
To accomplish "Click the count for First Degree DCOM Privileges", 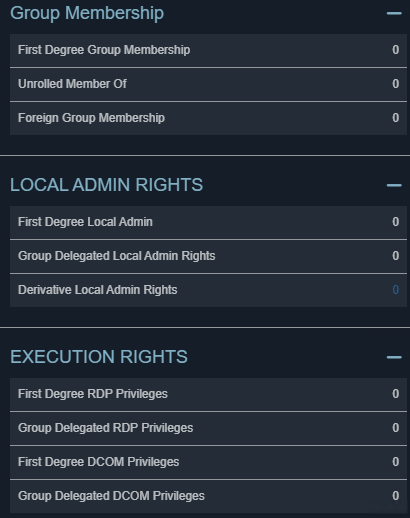I will coord(396,462).
